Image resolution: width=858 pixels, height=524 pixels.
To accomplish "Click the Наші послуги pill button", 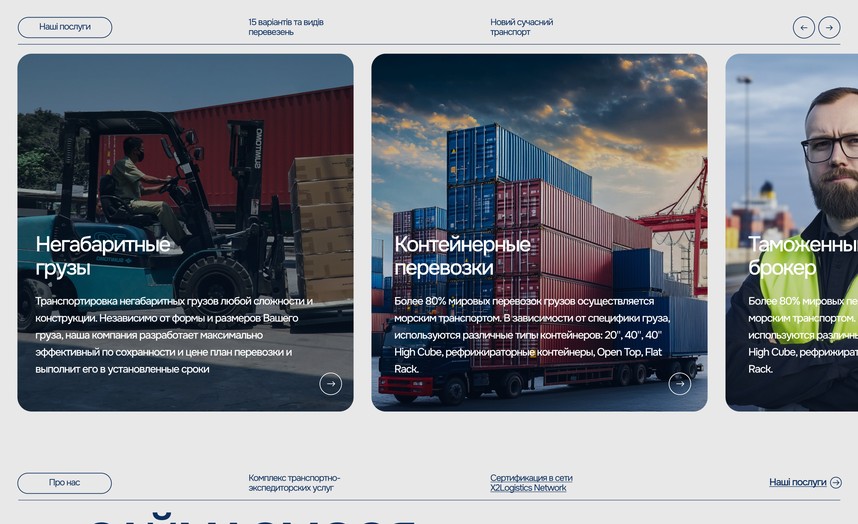I will (65, 27).
